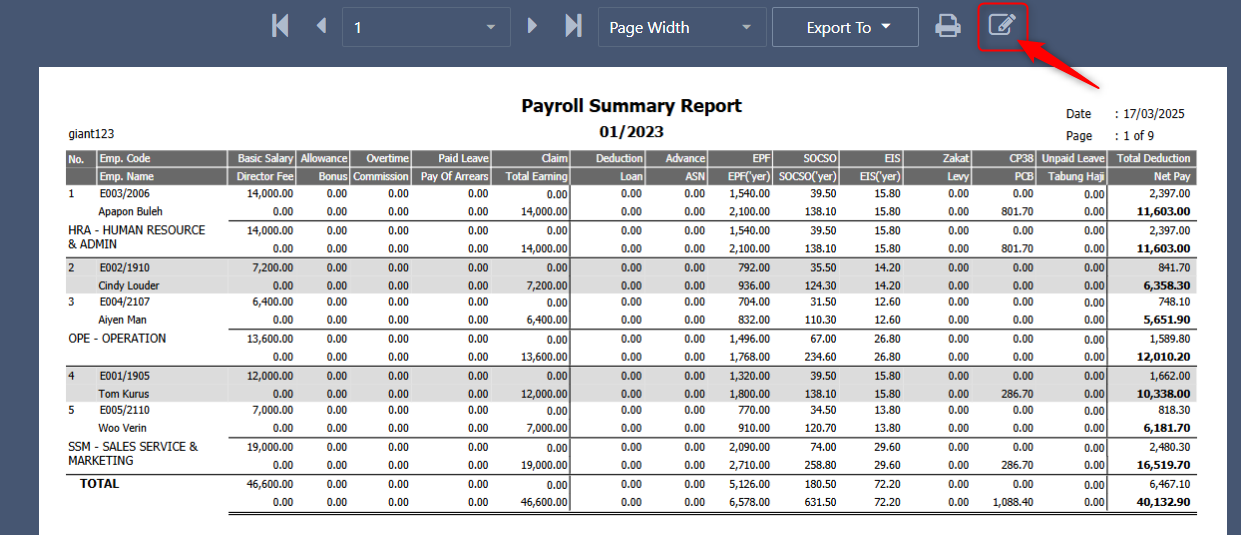Click total EPF value 5,126.00
This screenshot has height=535, width=1241.
point(750,484)
